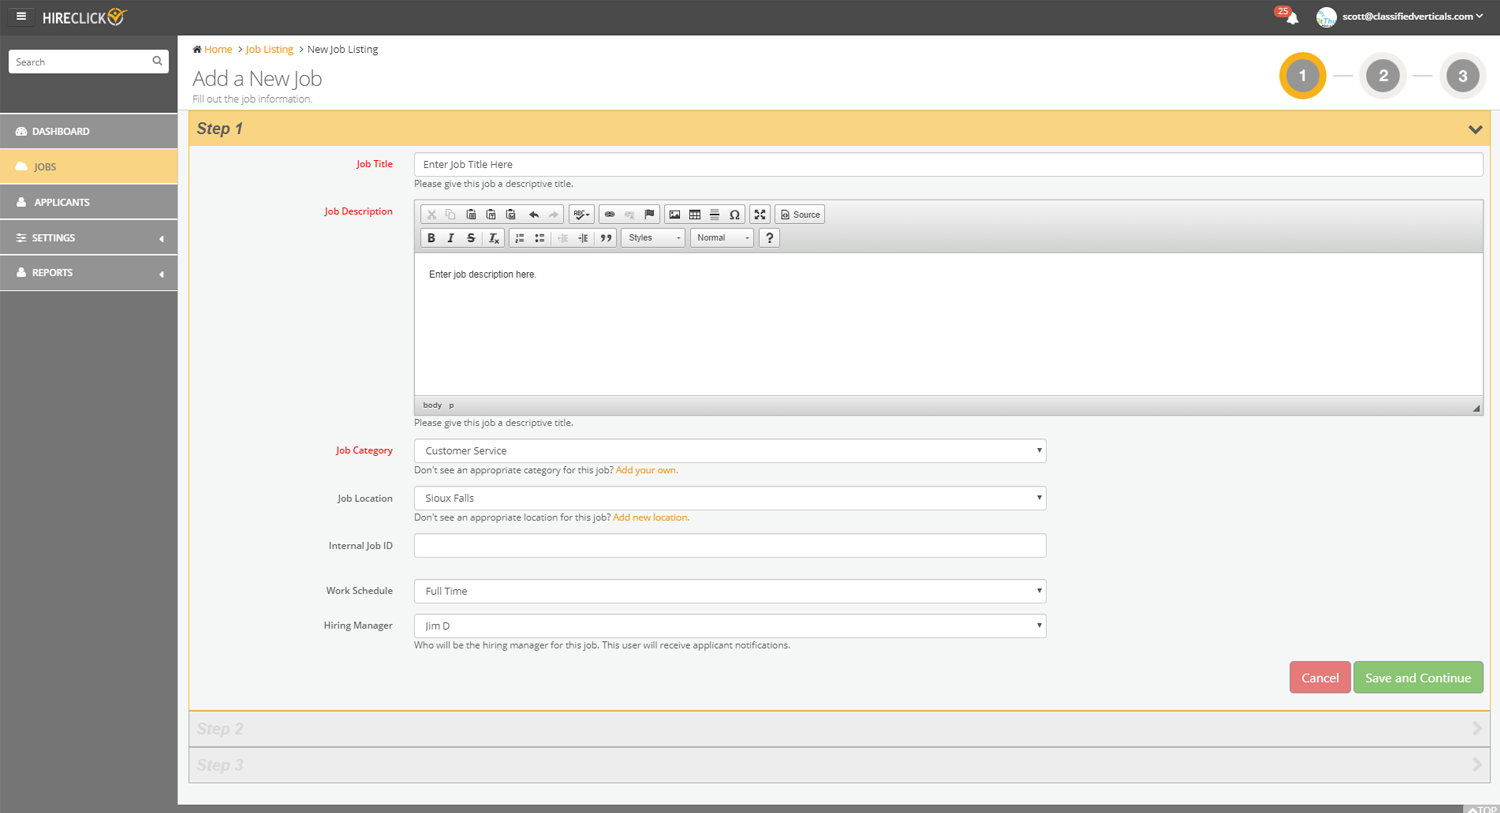
Task: Open the Styles dropdown in editor
Action: [x=653, y=238]
